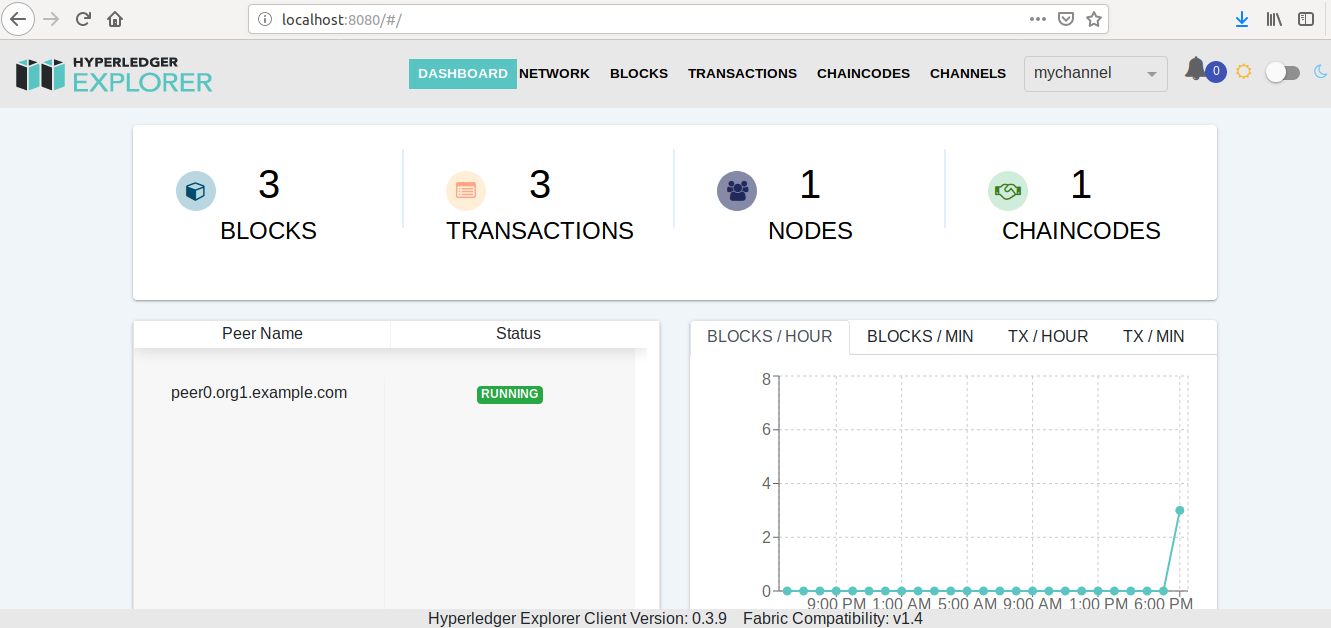Click the RUNNING status badge
Screen dimensions: 1331x628
click(510, 394)
